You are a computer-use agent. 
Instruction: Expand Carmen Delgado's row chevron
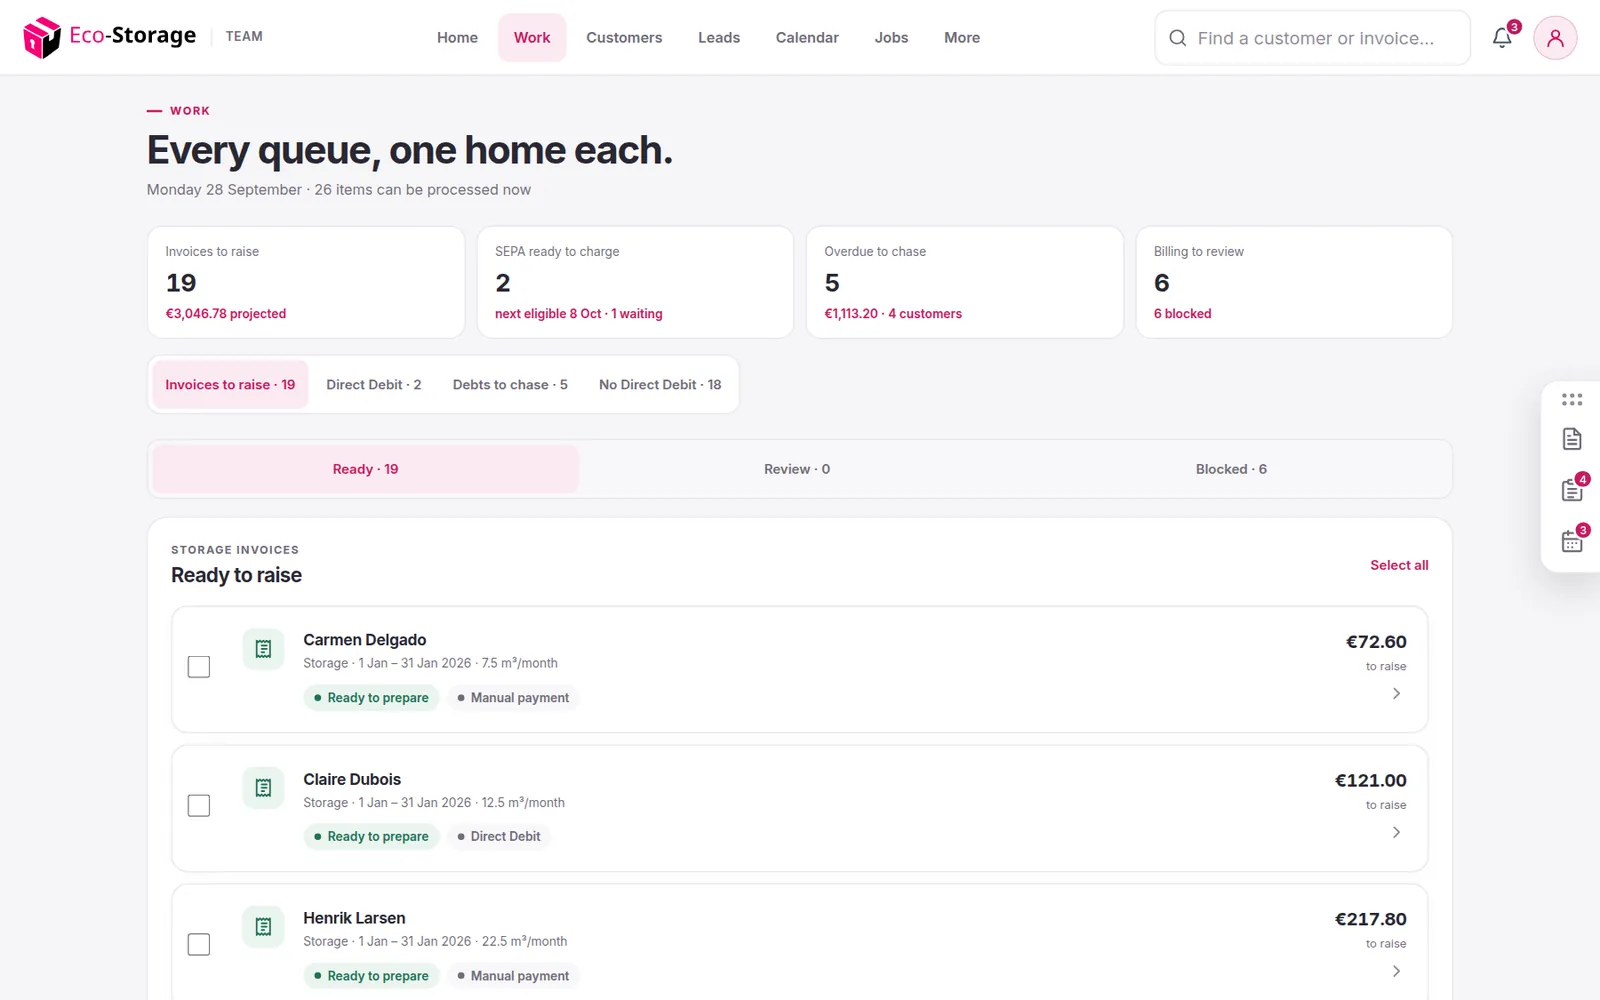pyautogui.click(x=1396, y=693)
